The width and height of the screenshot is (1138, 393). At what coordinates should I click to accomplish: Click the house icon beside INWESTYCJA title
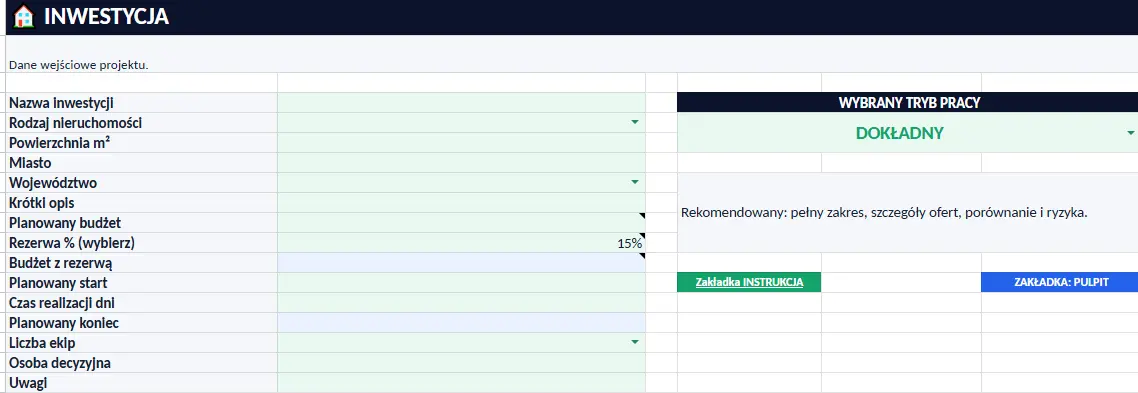[24, 17]
